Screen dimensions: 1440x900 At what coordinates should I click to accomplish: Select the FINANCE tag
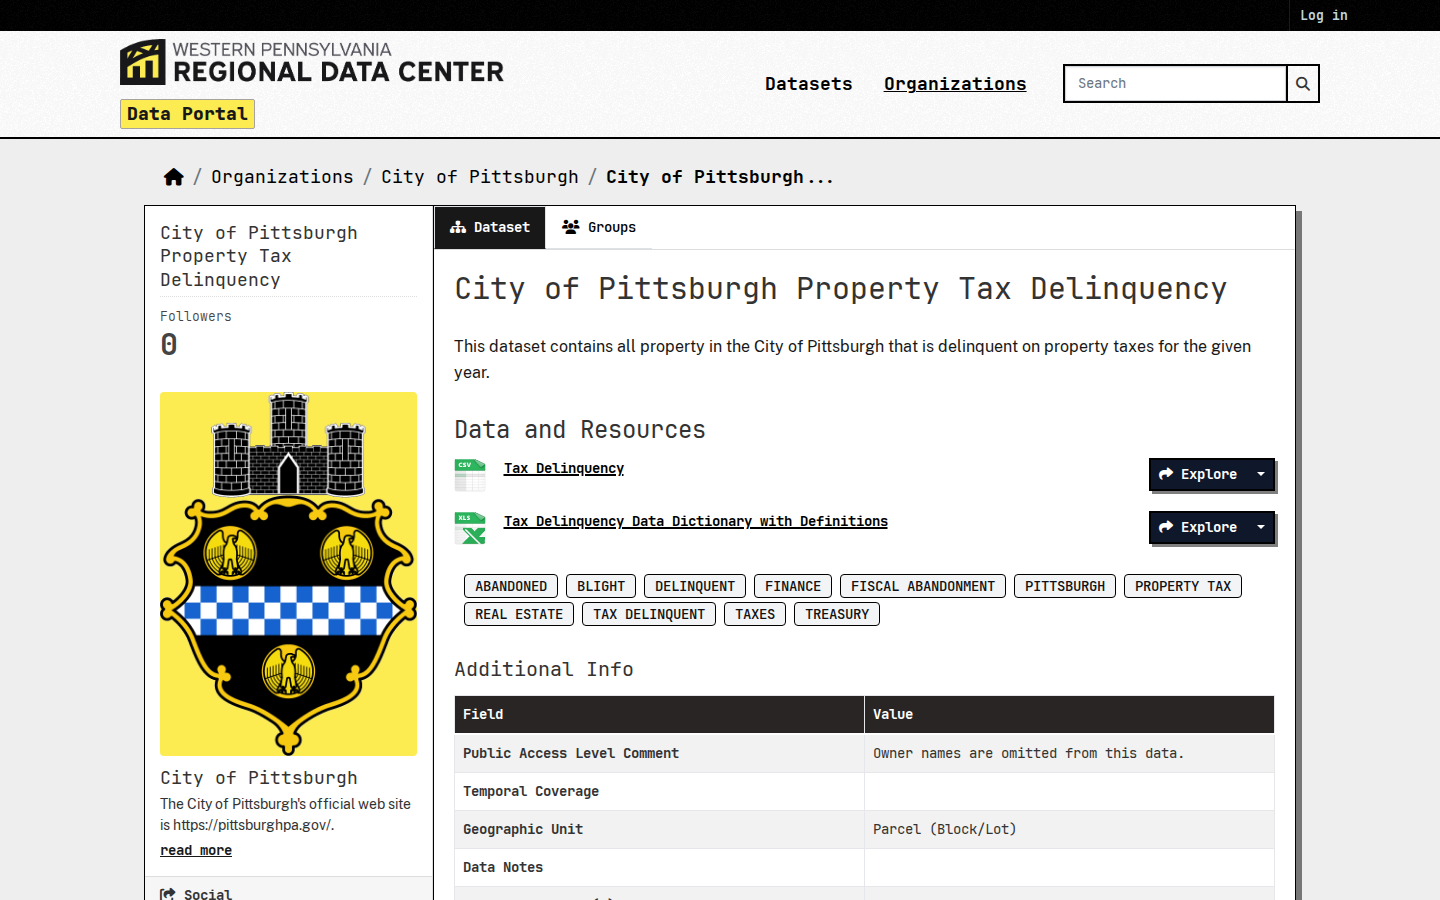793,586
